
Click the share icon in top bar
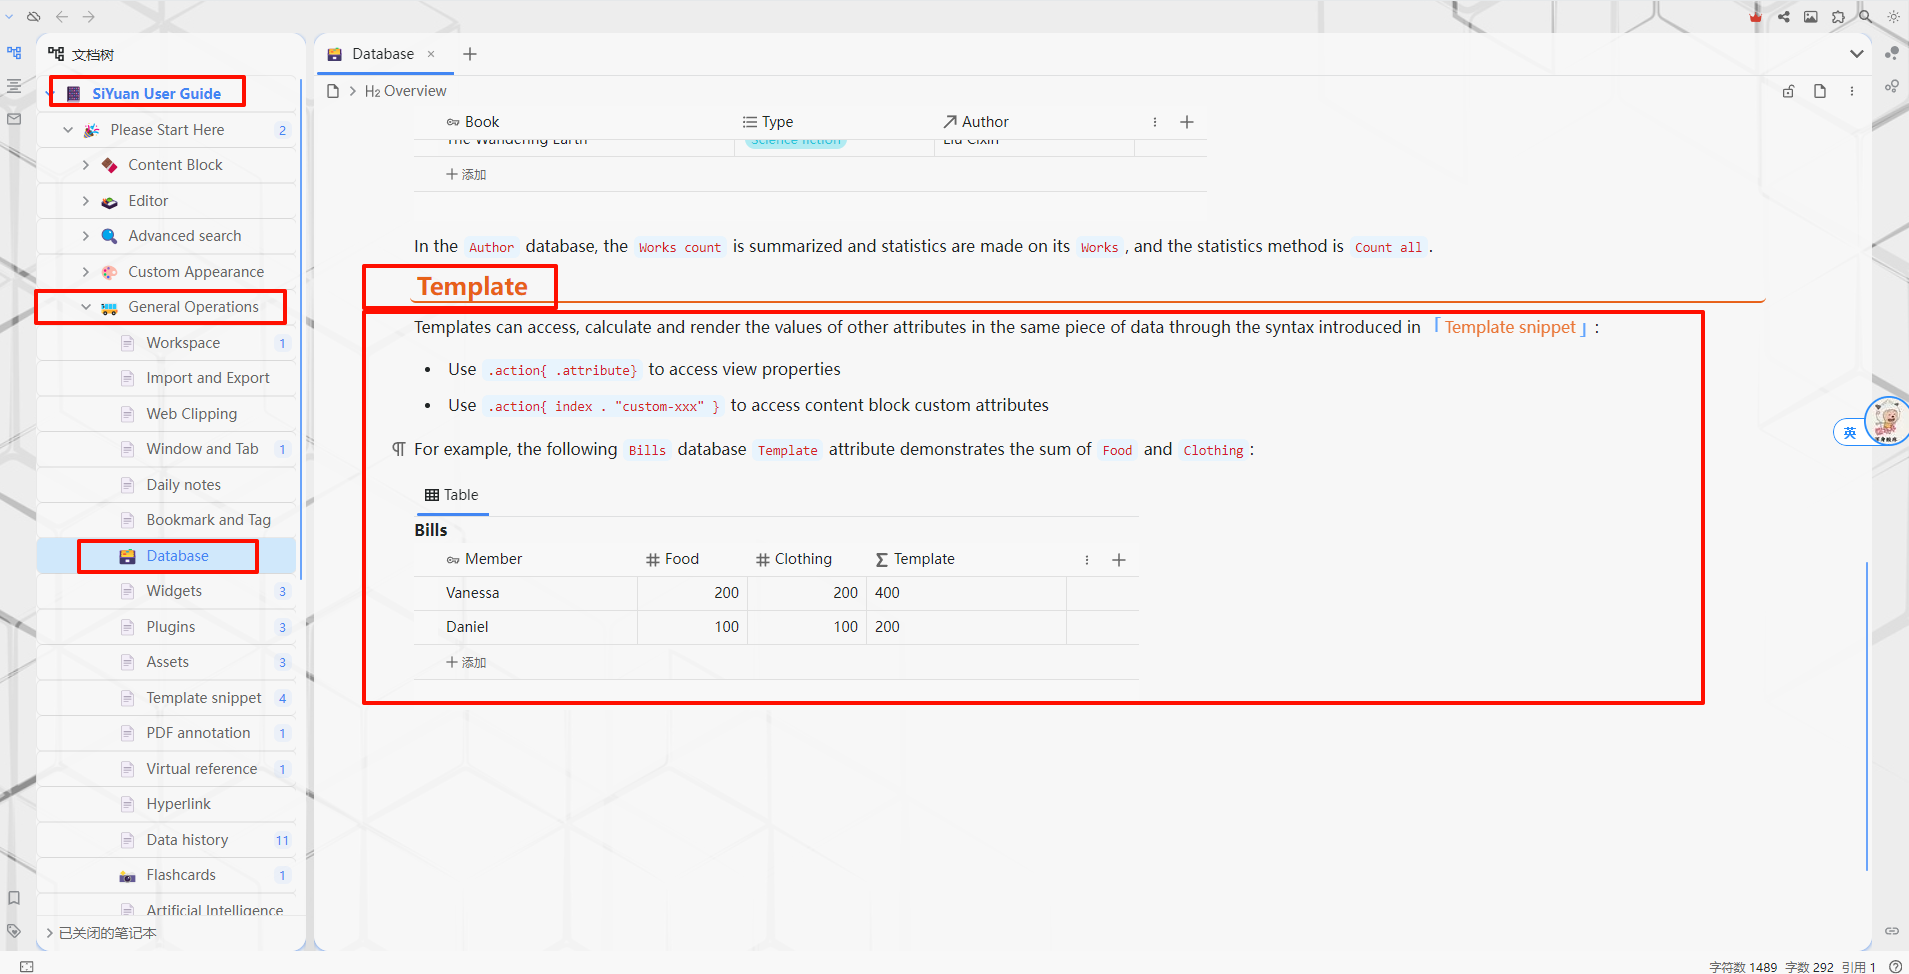[x=1783, y=17]
